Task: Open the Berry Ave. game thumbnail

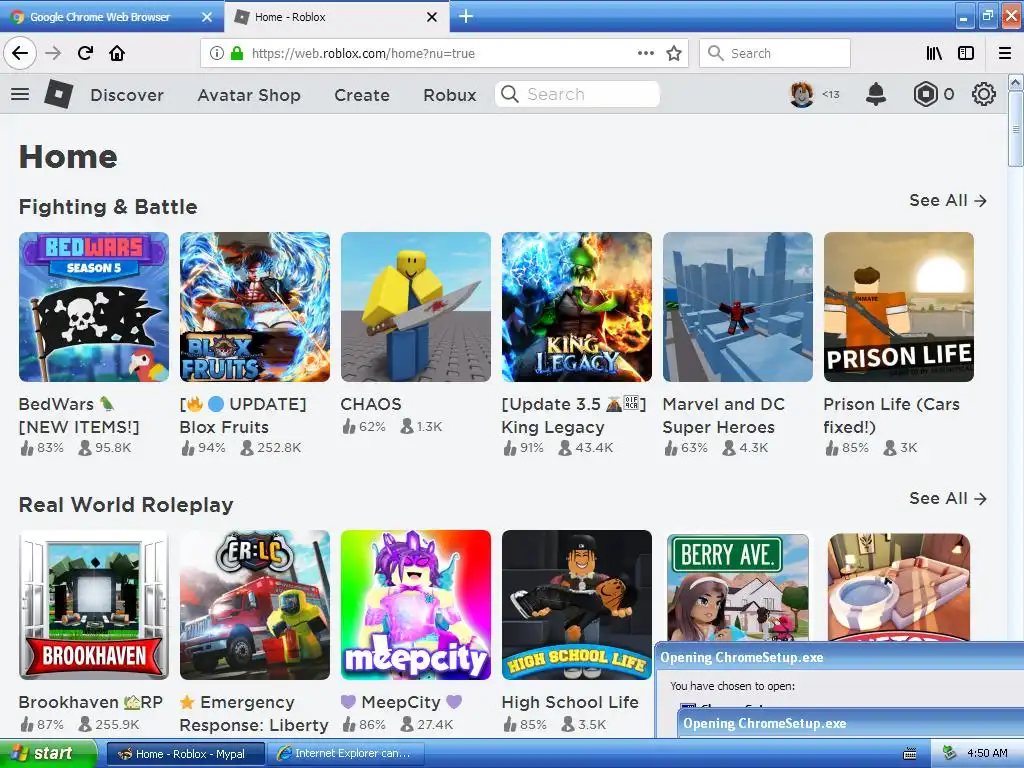Action: [x=737, y=588]
